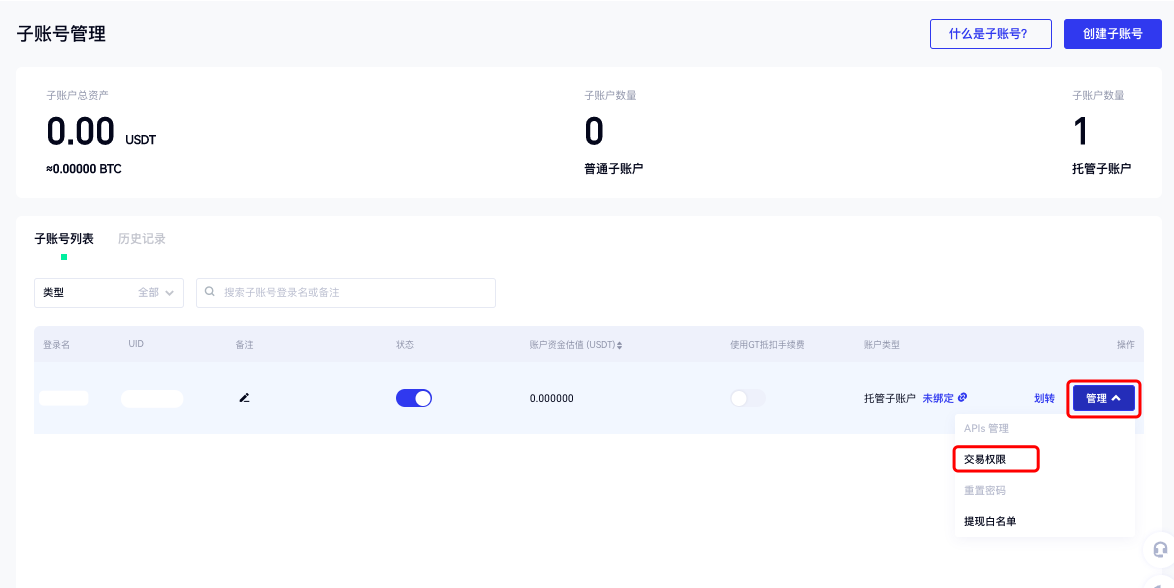Viewport: 1174px width, 588px height.
Task: Click the magnifier icon in search box
Action: click(210, 293)
